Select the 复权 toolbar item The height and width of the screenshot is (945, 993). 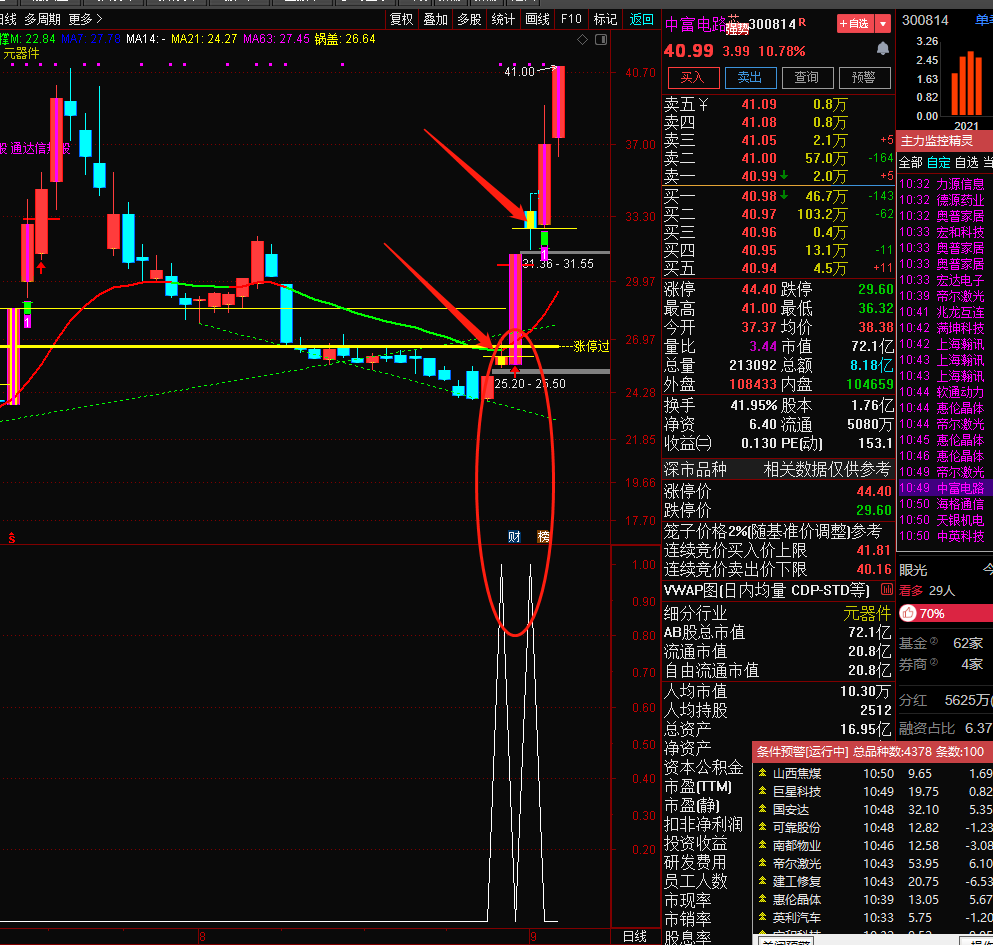402,20
